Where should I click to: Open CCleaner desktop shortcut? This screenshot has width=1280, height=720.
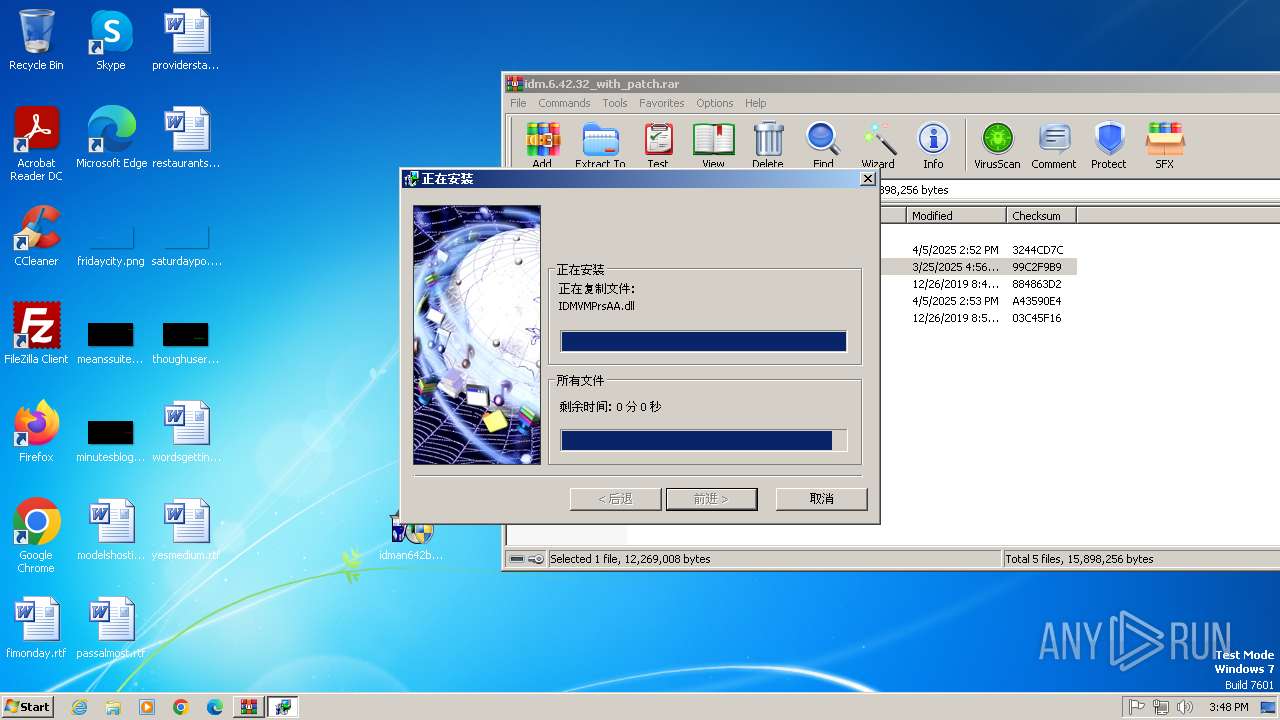click(x=36, y=236)
